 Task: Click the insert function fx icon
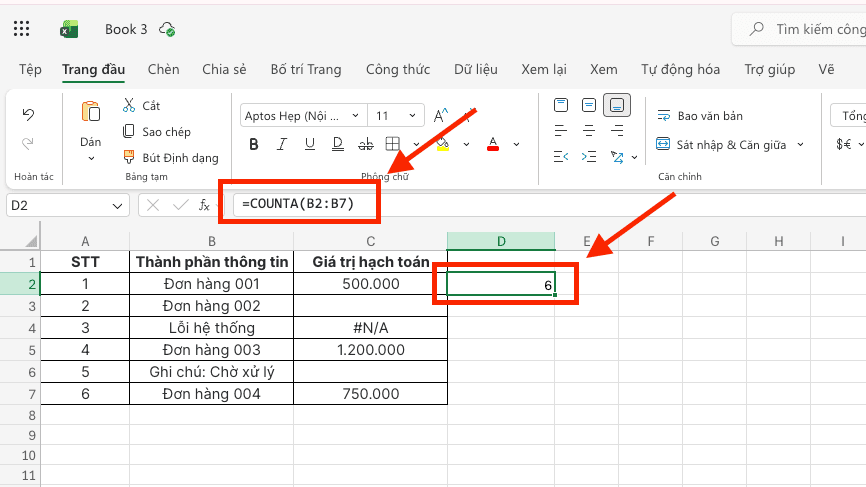coord(204,205)
